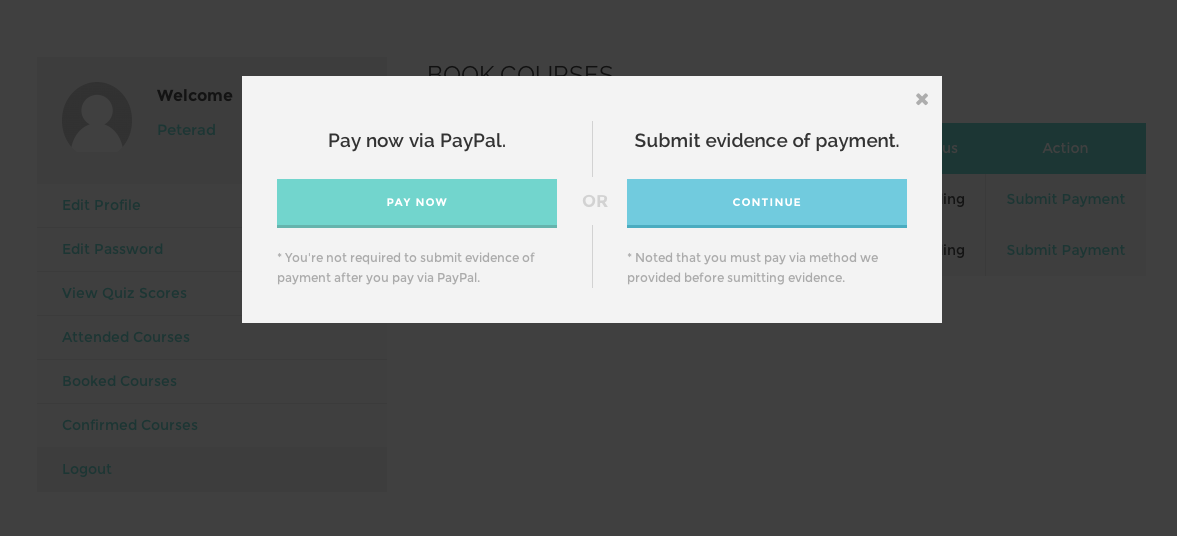The height and width of the screenshot is (536, 1177).
Task: Click the PayPal evidence note text
Action: click(406, 268)
